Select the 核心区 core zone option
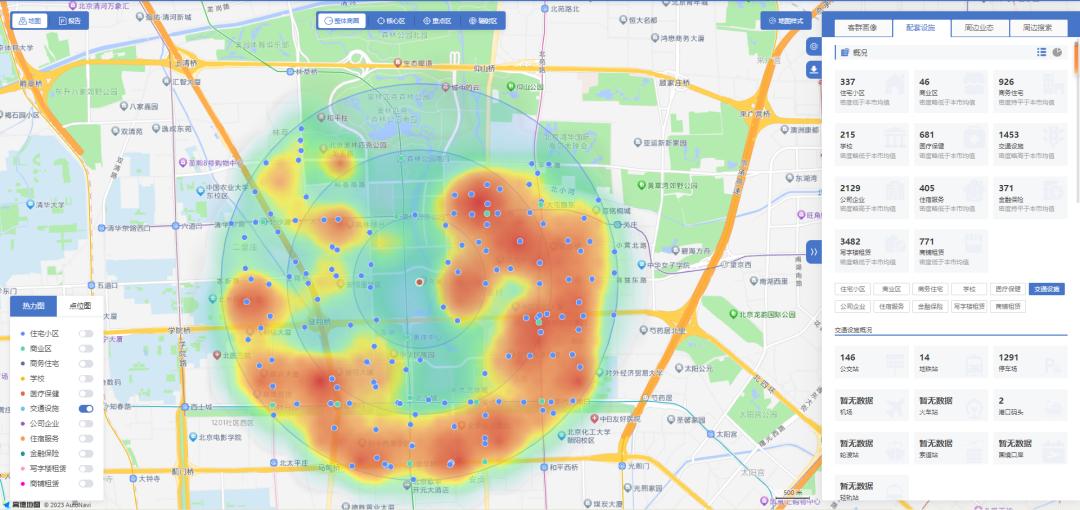Screen dimensions: 1080x510 tap(390, 21)
